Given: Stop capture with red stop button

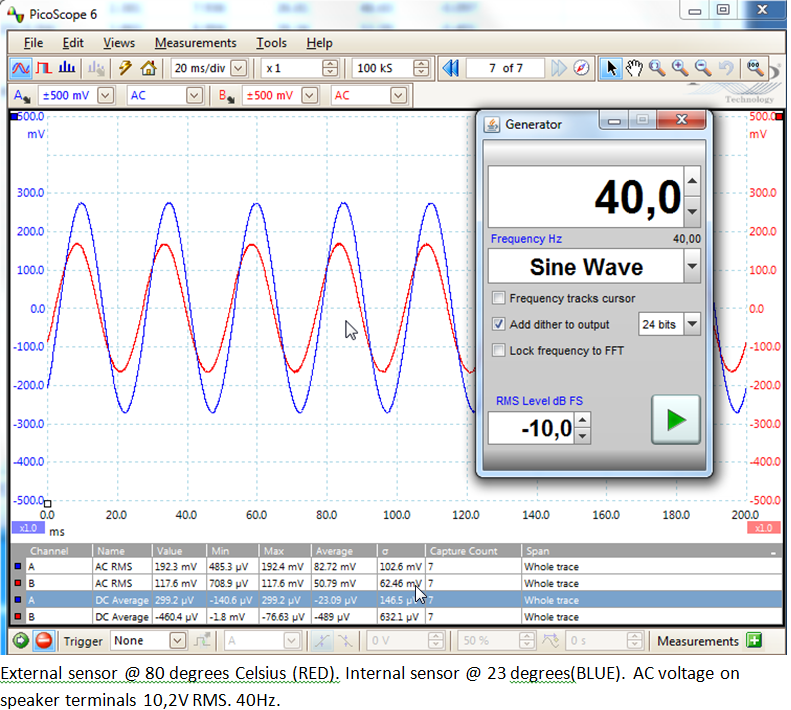Looking at the screenshot, I should pyautogui.click(x=44, y=641).
